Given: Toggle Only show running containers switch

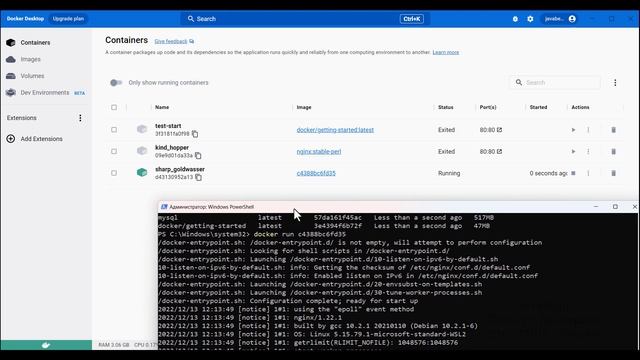Looking at the screenshot, I should point(116,82).
